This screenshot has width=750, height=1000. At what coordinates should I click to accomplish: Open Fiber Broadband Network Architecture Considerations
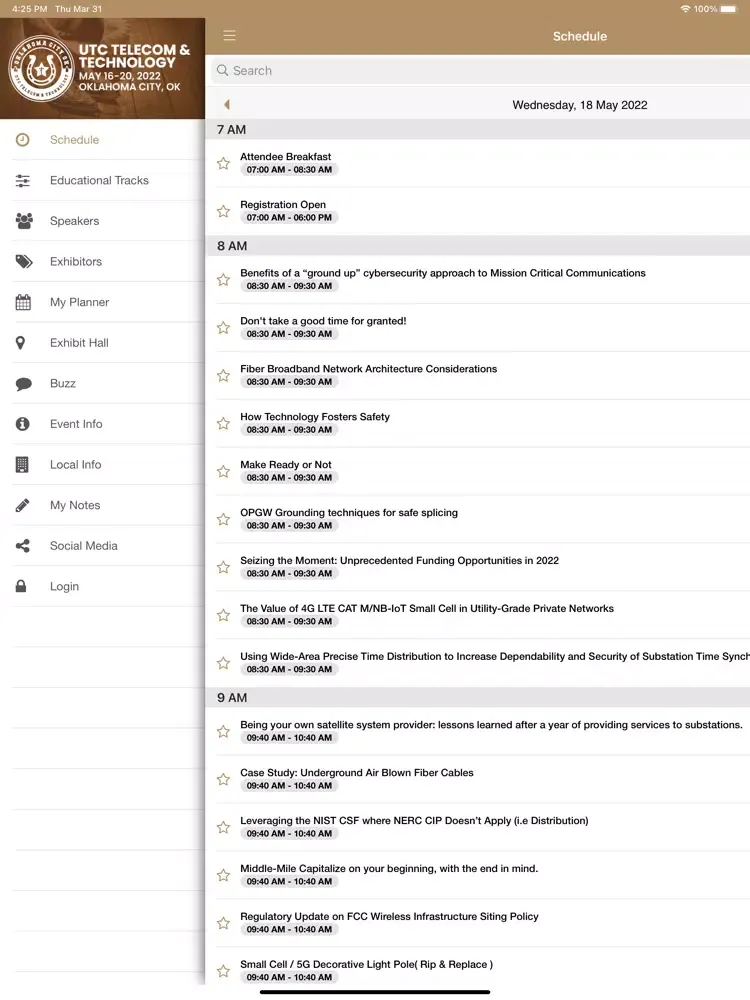pyautogui.click(x=478, y=375)
